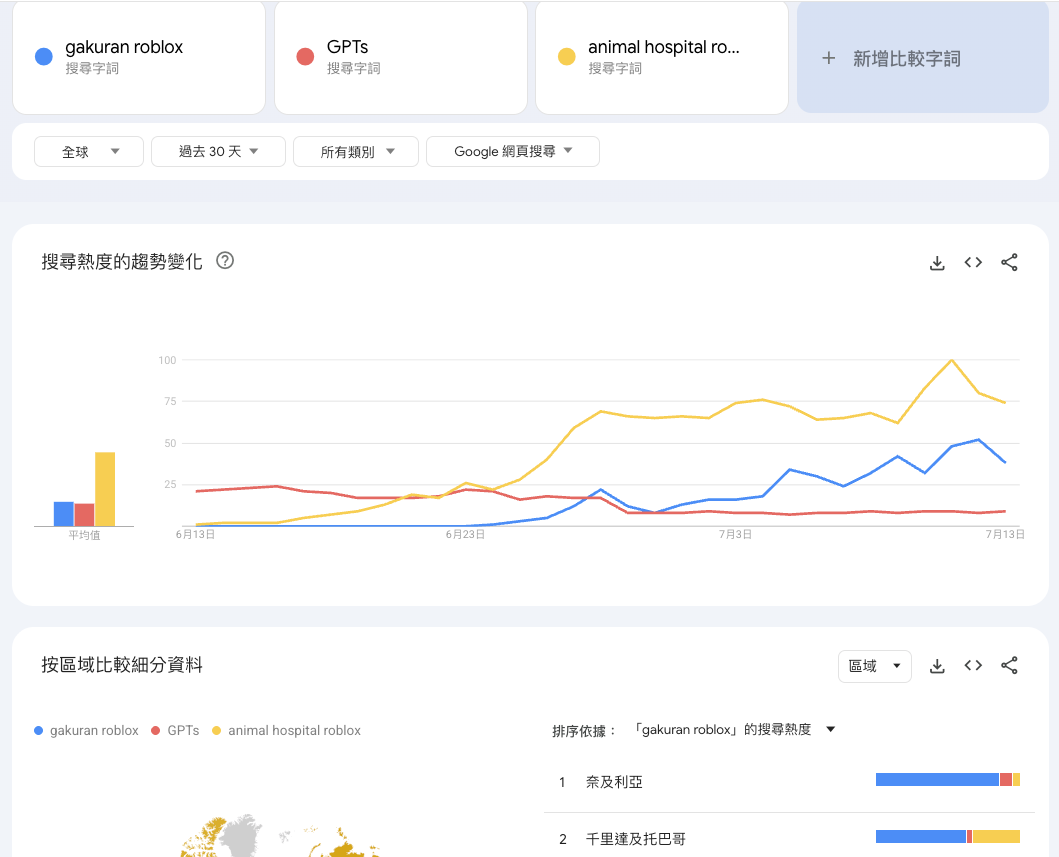Screen dimensions: 1059x857
Task: Click GPTs in the map legend
Action: (x=176, y=730)
